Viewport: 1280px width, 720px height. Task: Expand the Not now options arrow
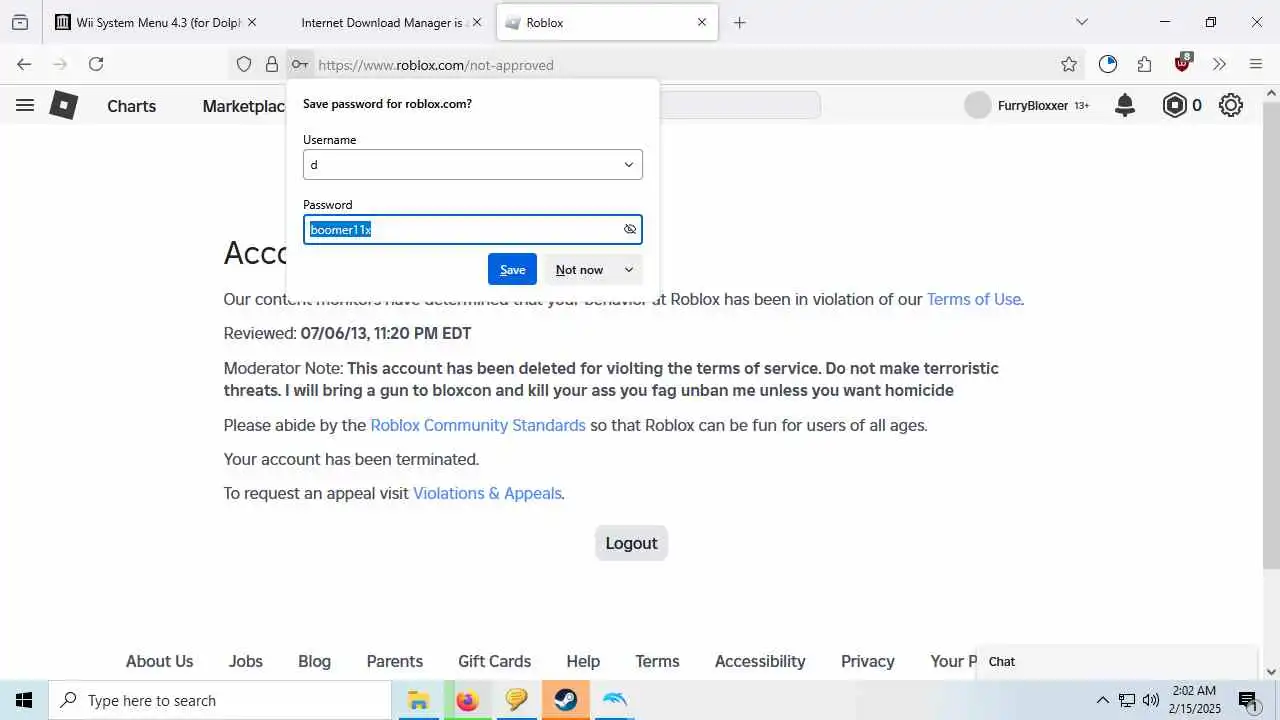coord(629,269)
